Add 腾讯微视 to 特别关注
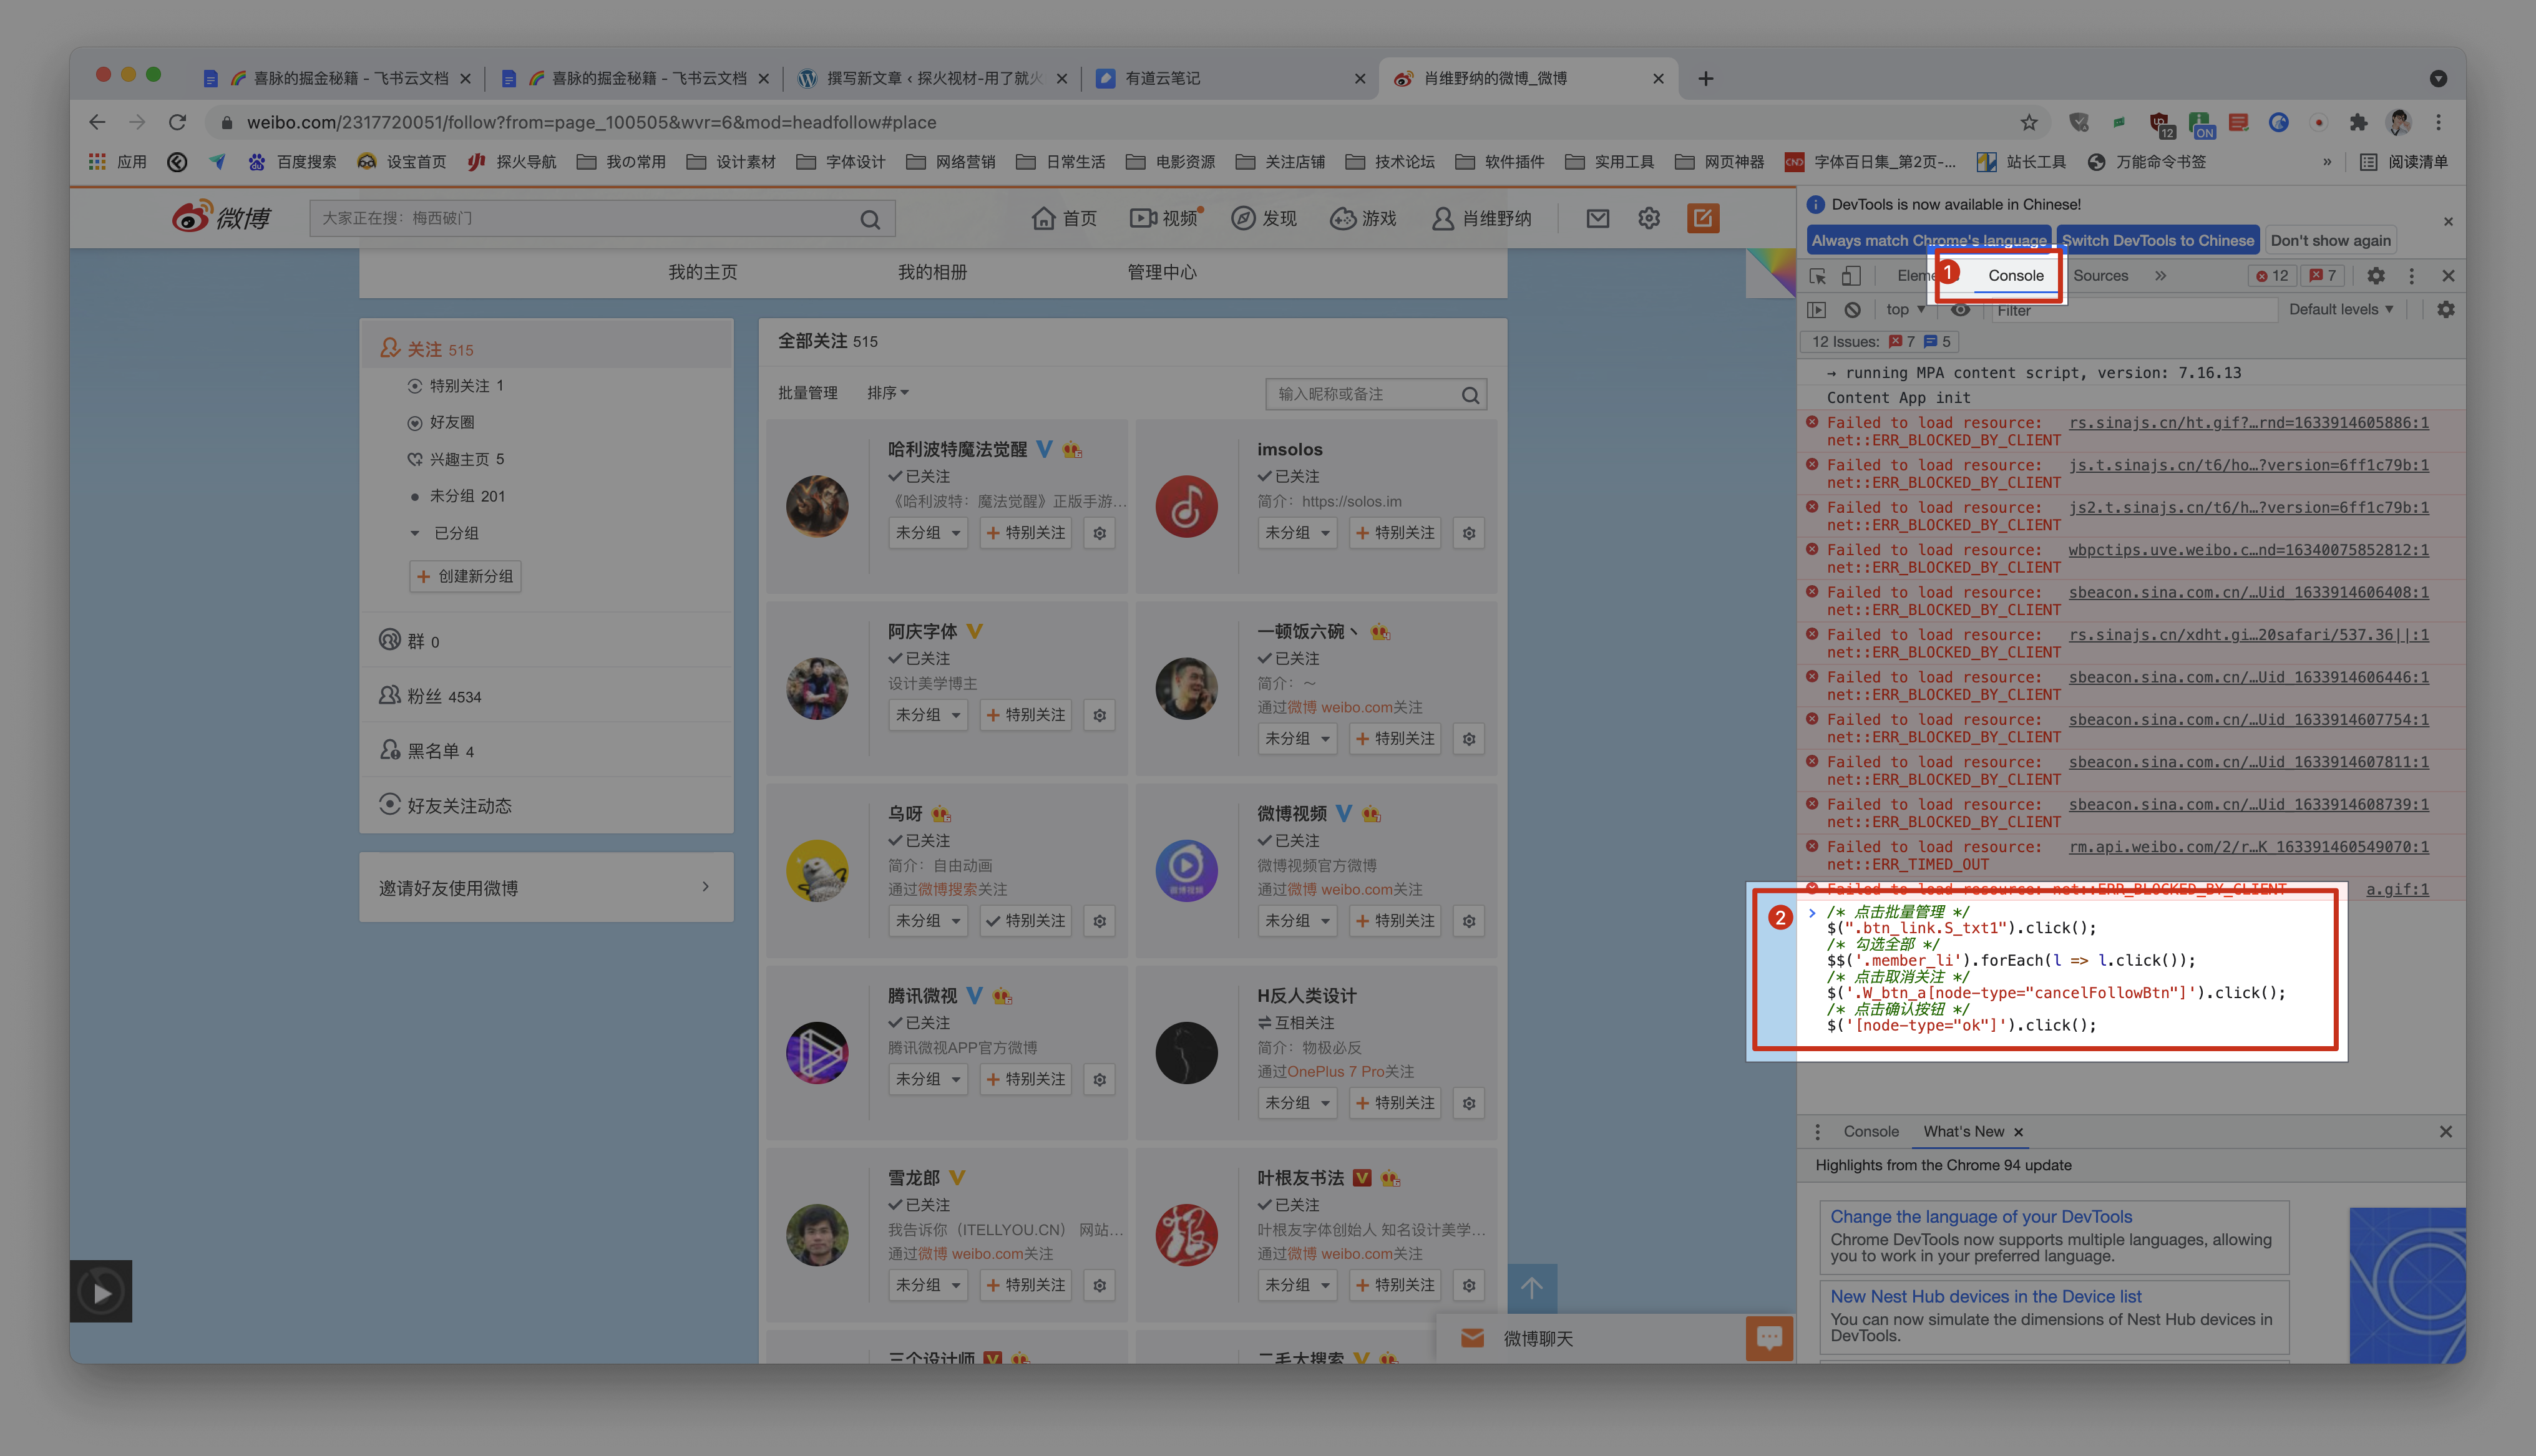Image resolution: width=2536 pixels, height=1456 pixels. (1026, 1079)
